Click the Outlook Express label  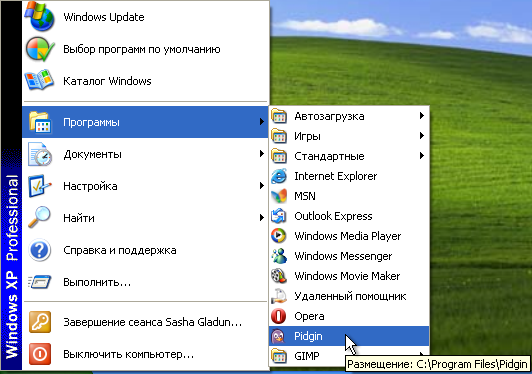(x=333, y=216)
